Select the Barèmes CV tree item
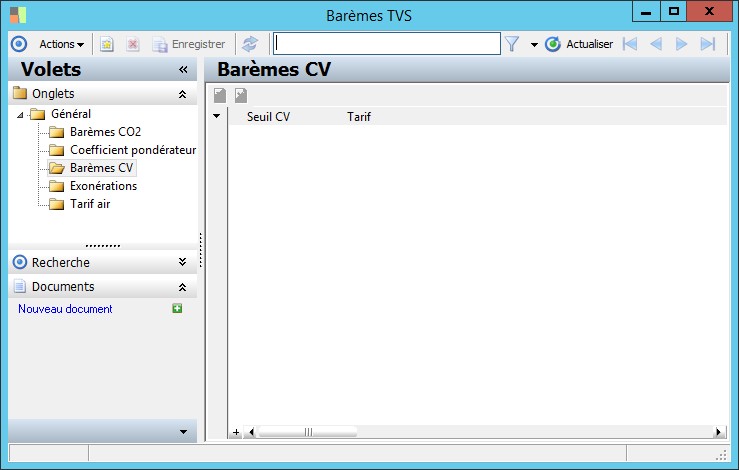739x470 pixels. click(x=101, y=168)
